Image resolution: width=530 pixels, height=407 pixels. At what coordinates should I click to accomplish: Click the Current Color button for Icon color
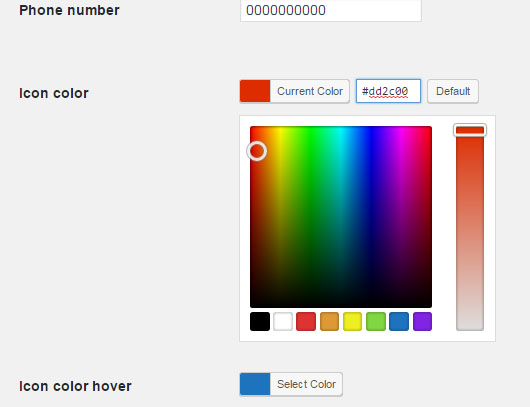pos(294,91)
